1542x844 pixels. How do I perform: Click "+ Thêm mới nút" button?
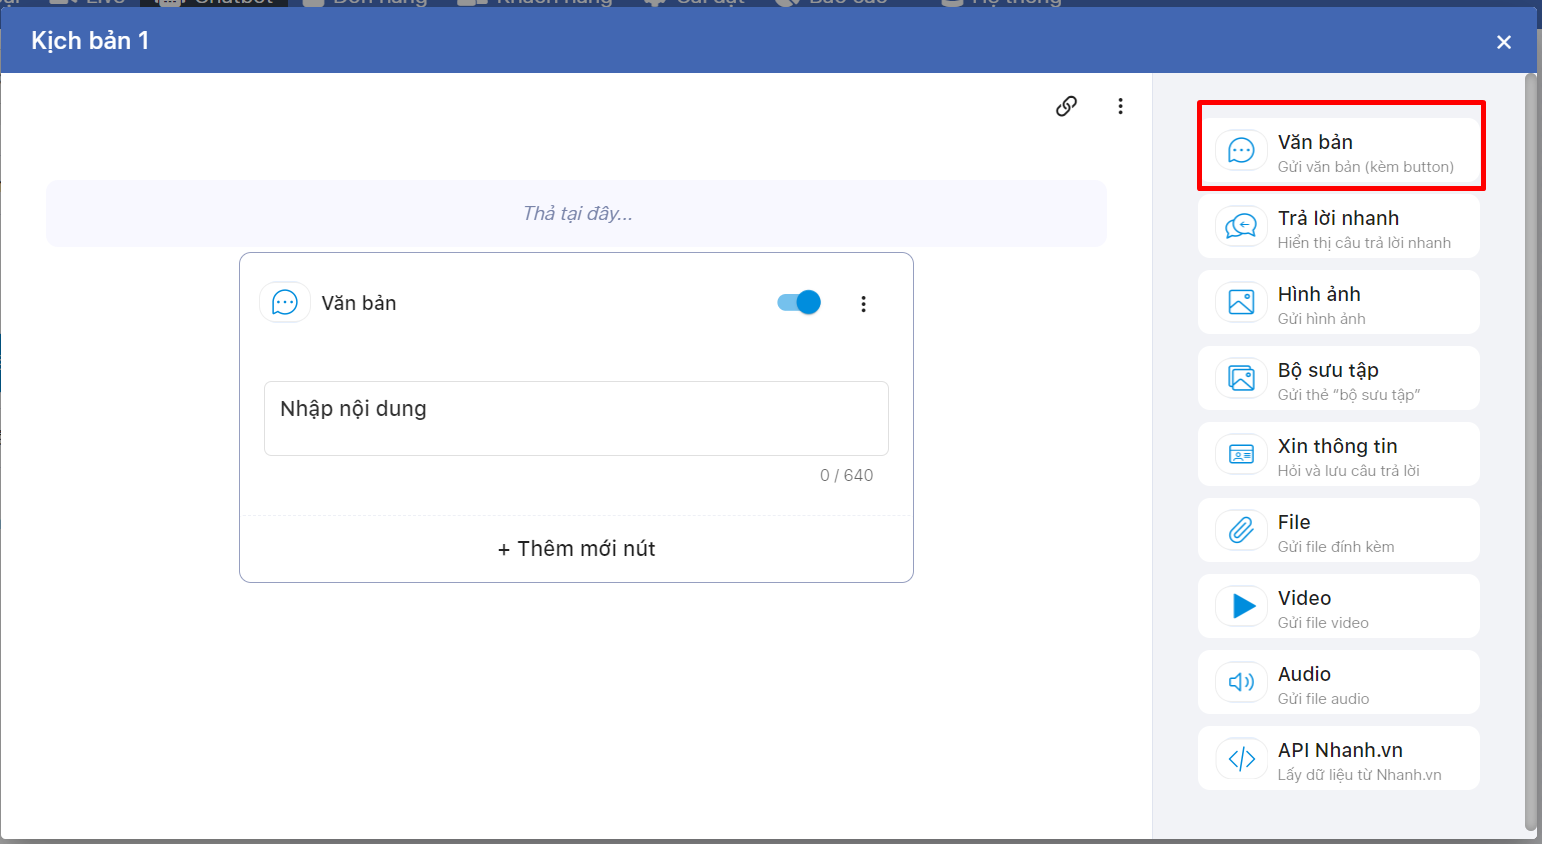[576, 549]
